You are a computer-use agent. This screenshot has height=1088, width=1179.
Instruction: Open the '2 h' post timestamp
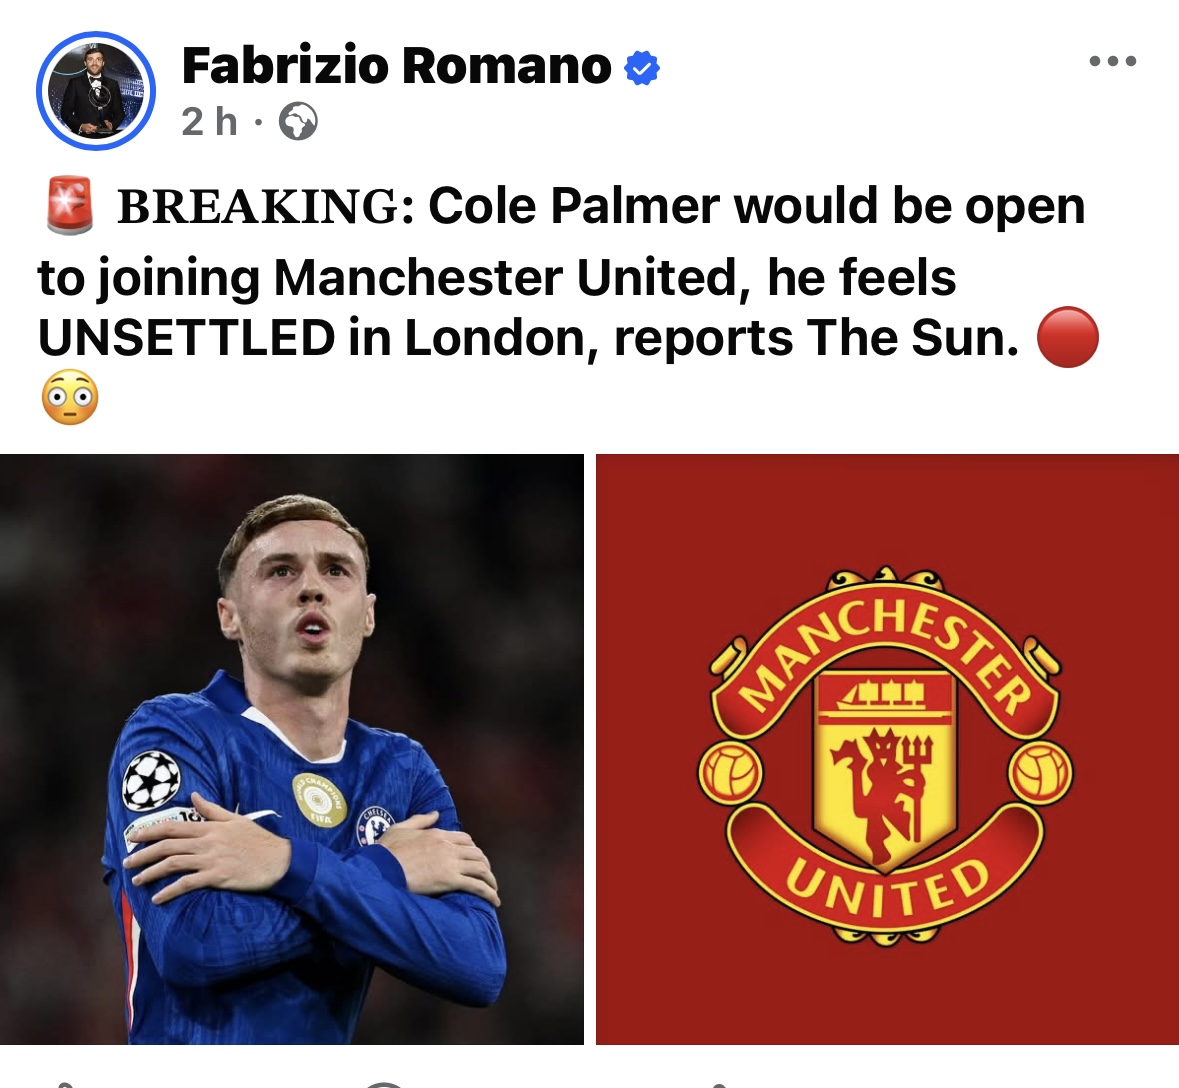[x=209, y=121]
